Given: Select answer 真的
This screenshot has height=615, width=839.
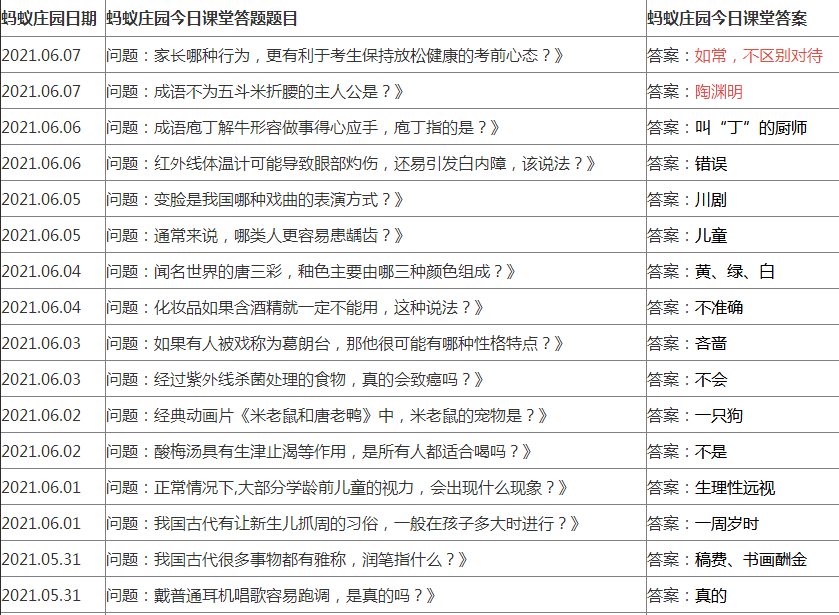Looking at the screenshot, I should [x=711, y=595].
